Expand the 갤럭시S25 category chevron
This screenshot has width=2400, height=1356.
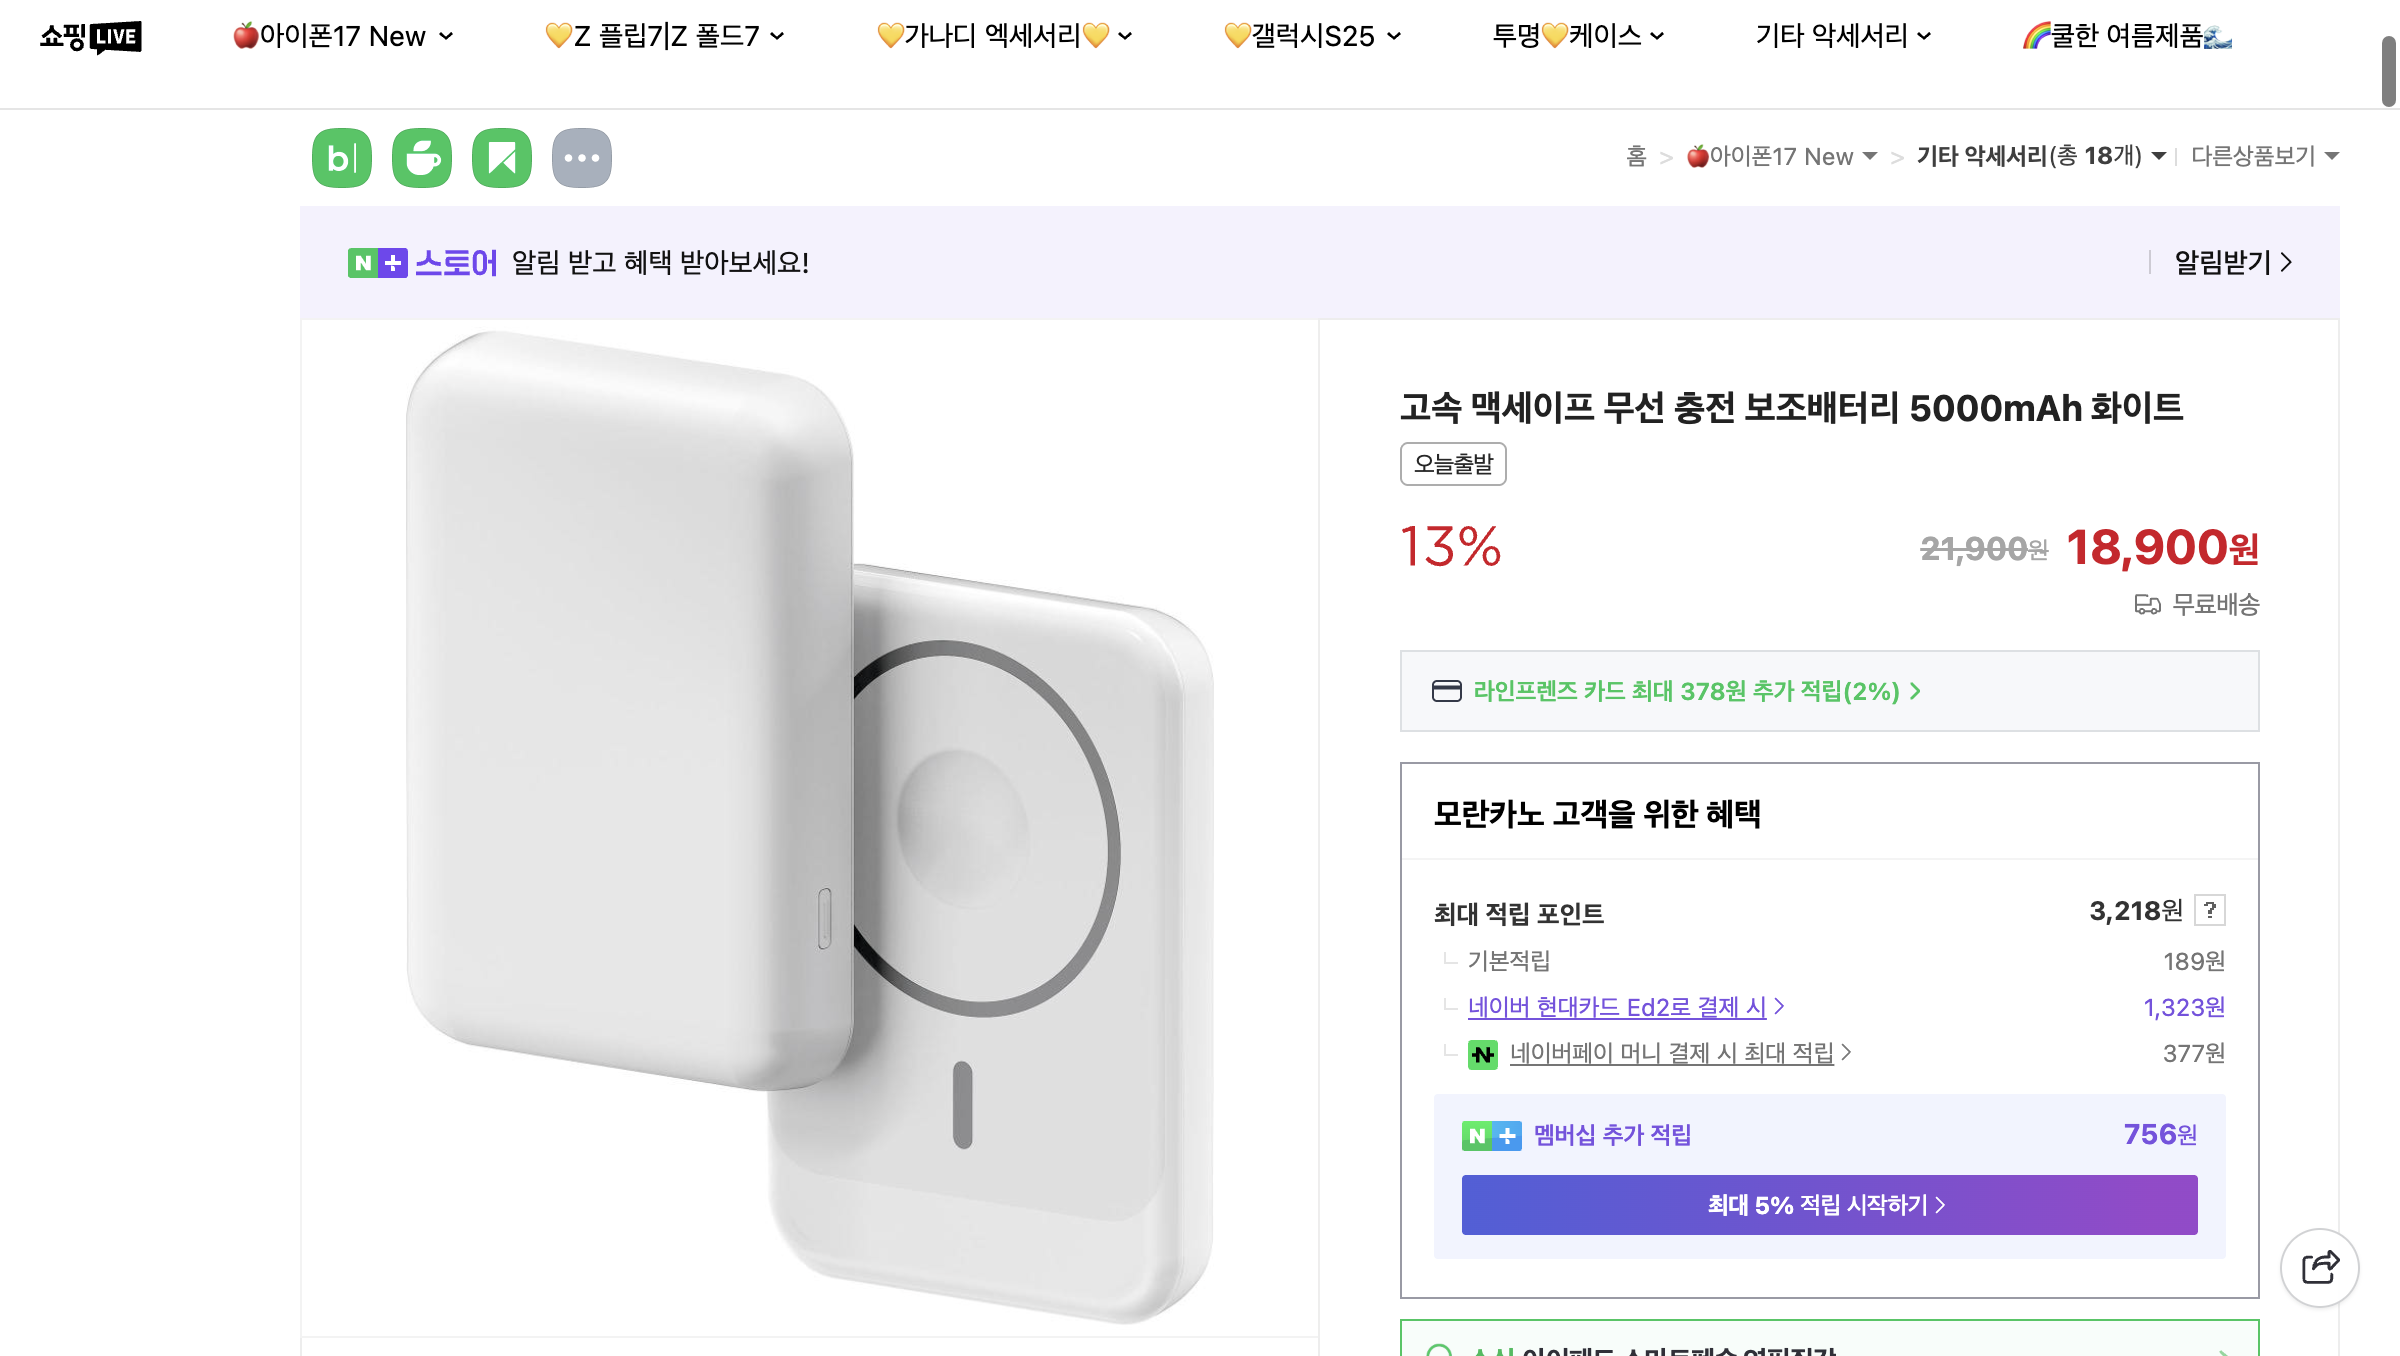coord(1393,36)
